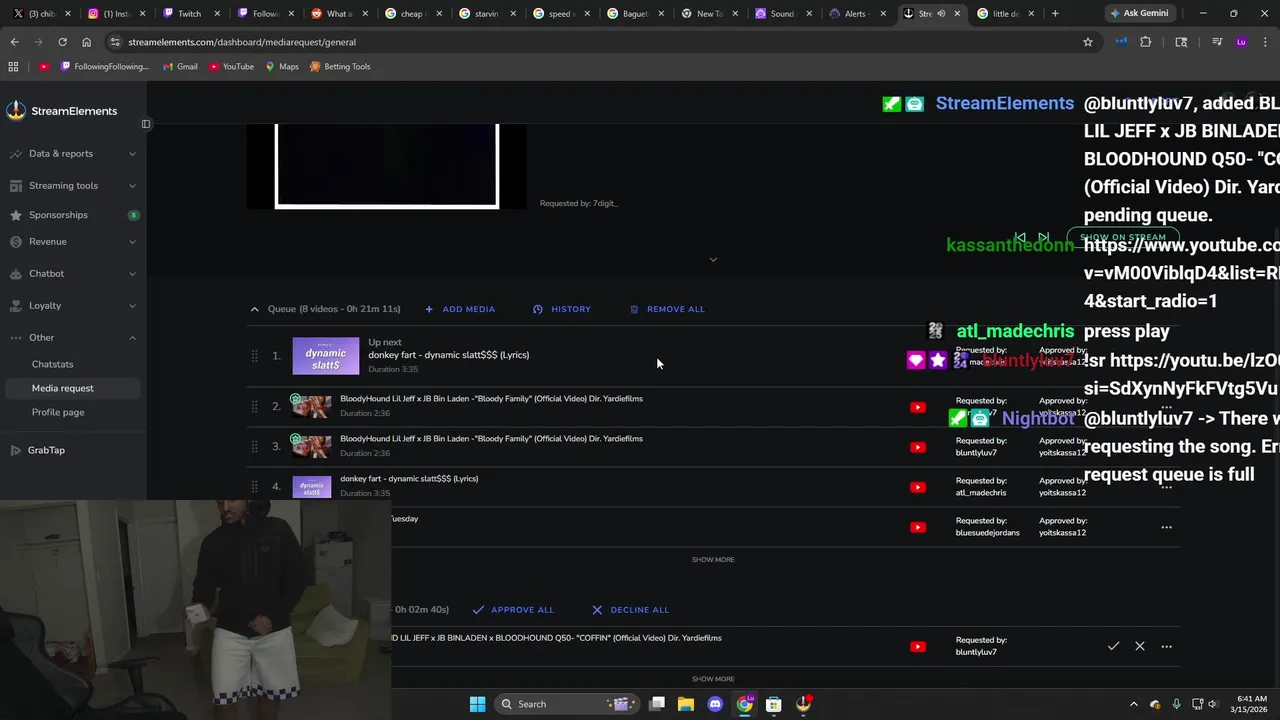Open the StreamElements logo home link
The width and height of the screenshot is (1280, 720).
click(61, 111)
